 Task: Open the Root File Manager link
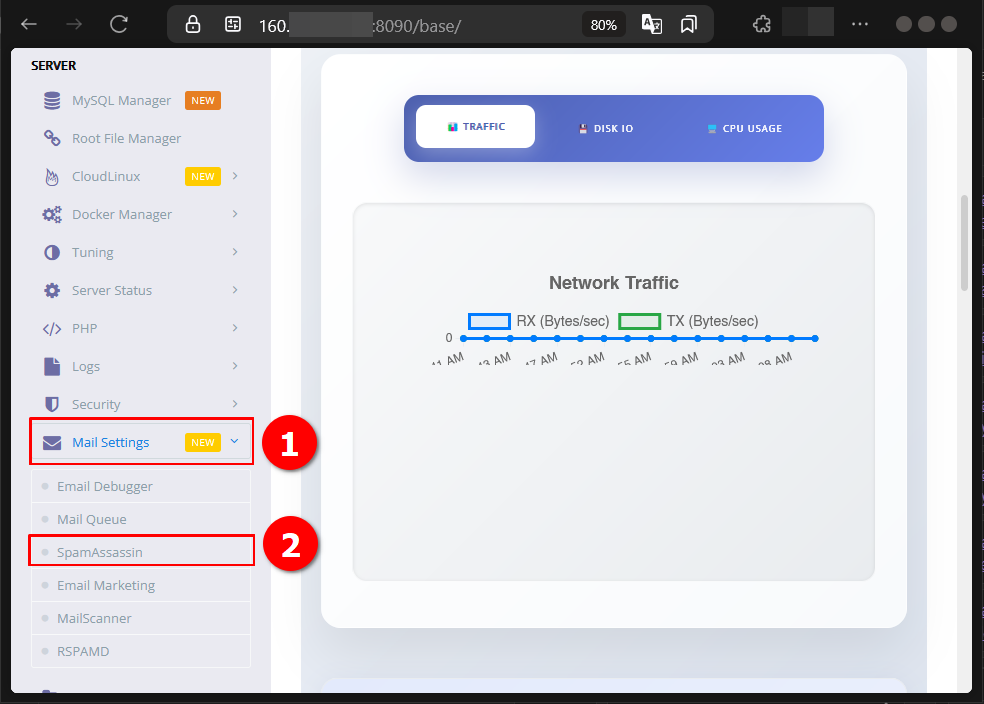click(x=126, y=139)
